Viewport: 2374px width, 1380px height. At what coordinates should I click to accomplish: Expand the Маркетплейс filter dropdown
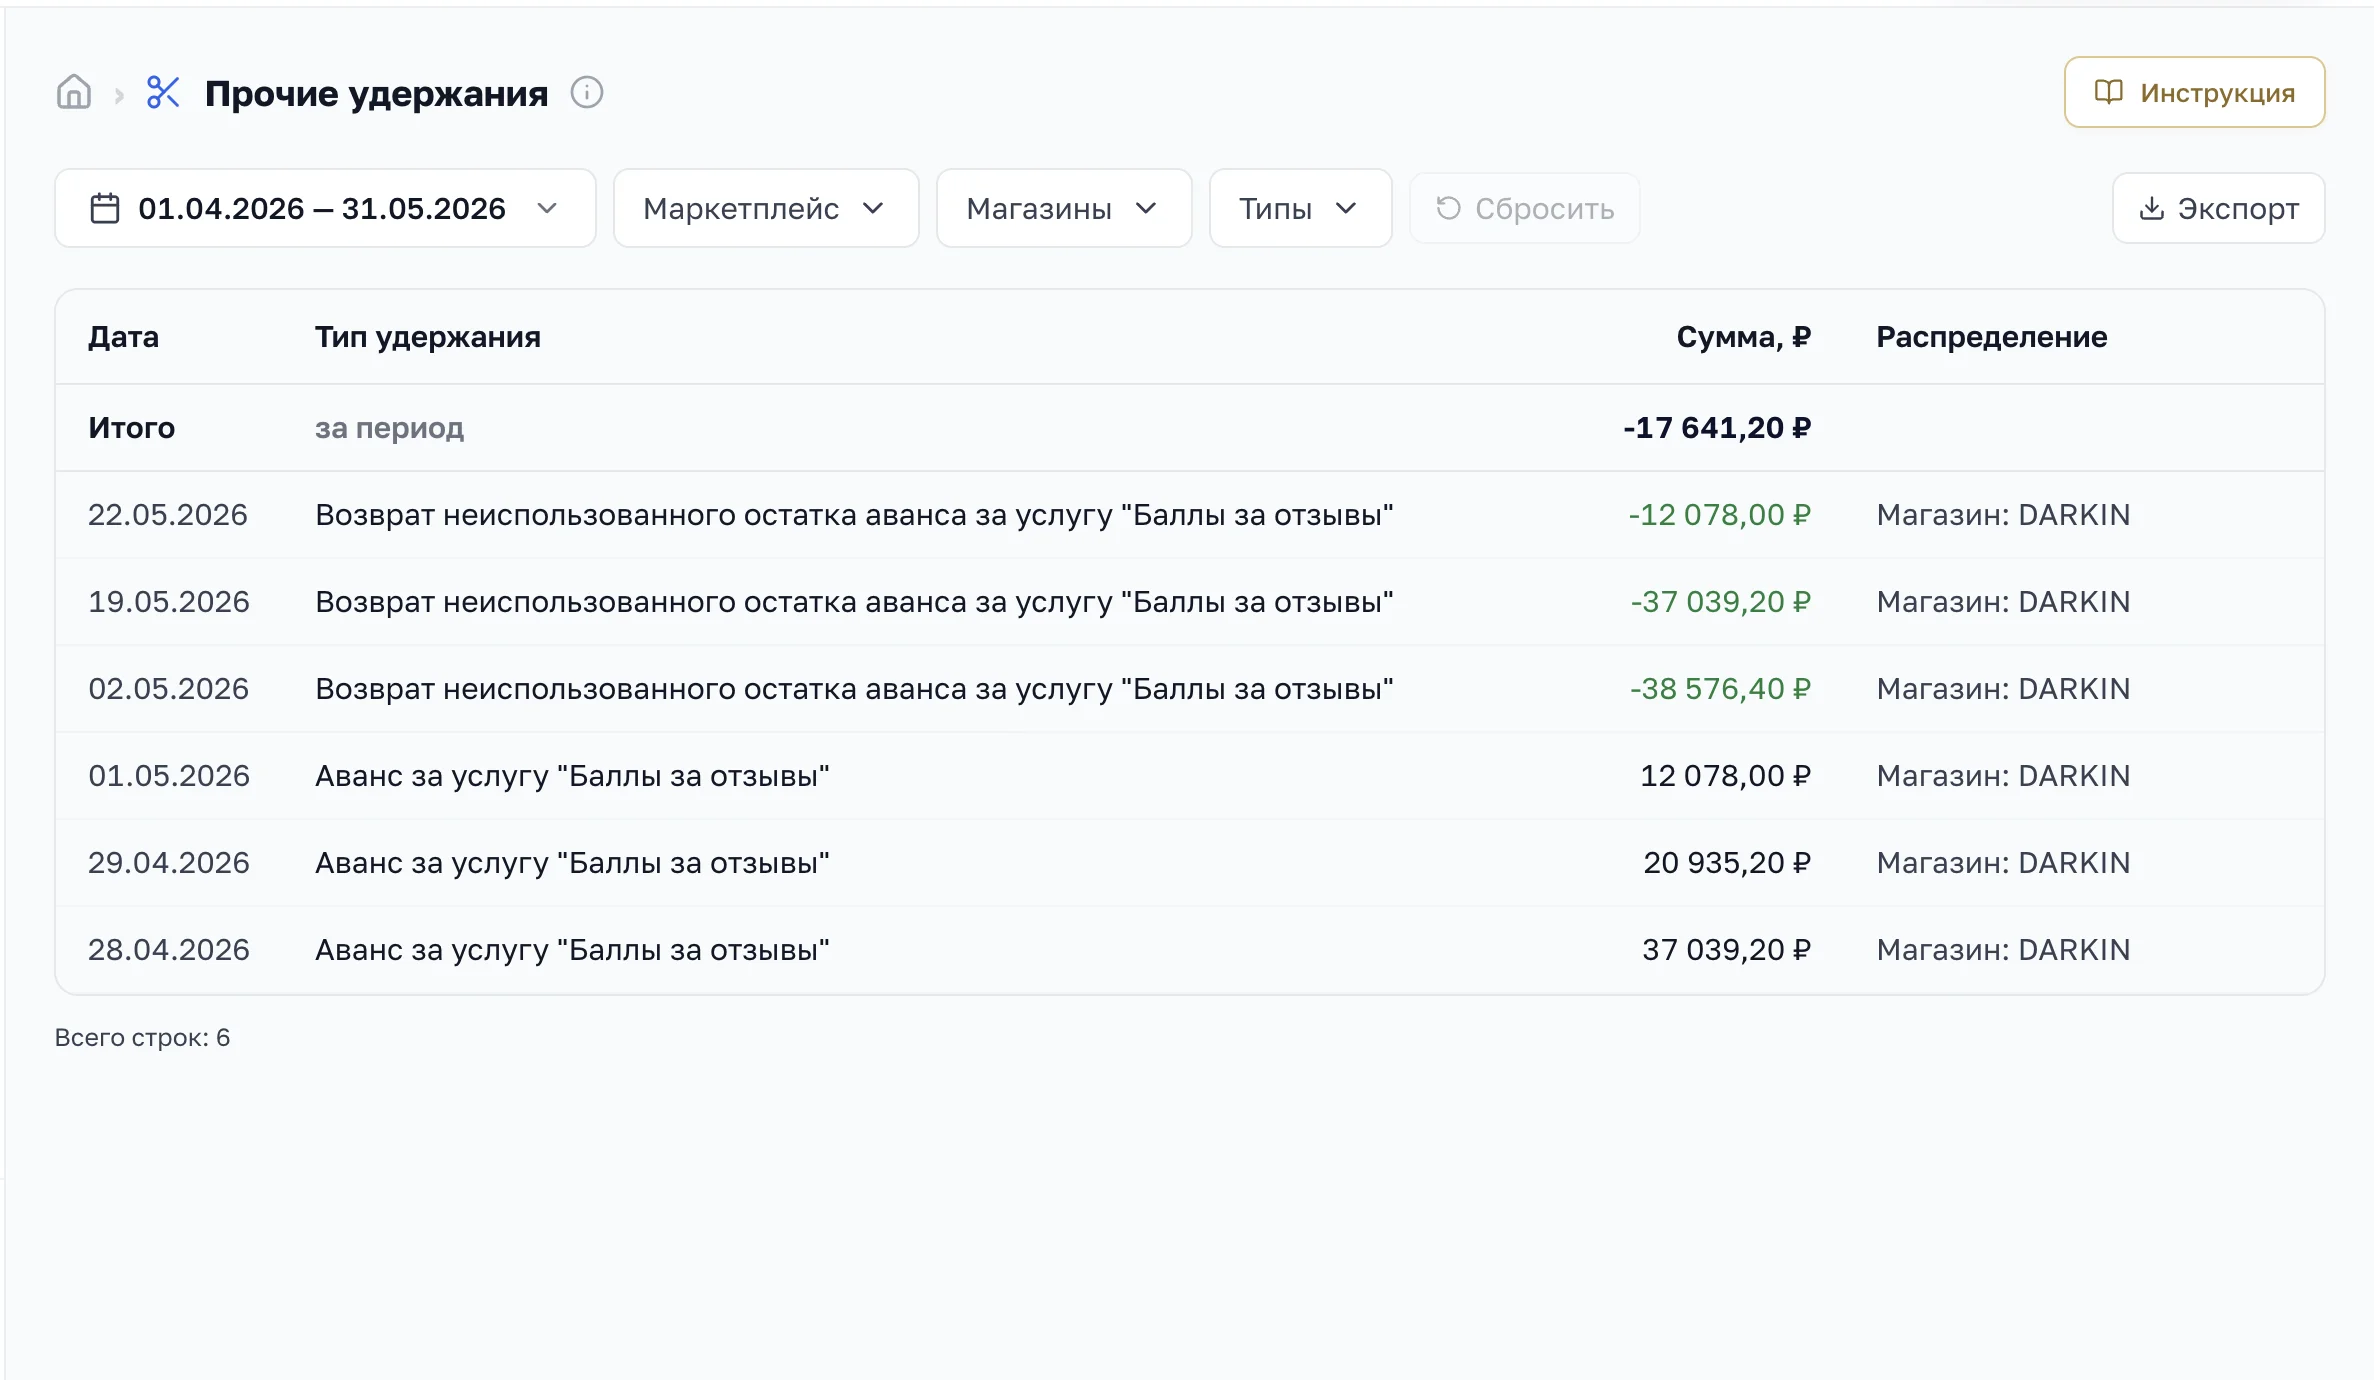(x=766, y=208)
